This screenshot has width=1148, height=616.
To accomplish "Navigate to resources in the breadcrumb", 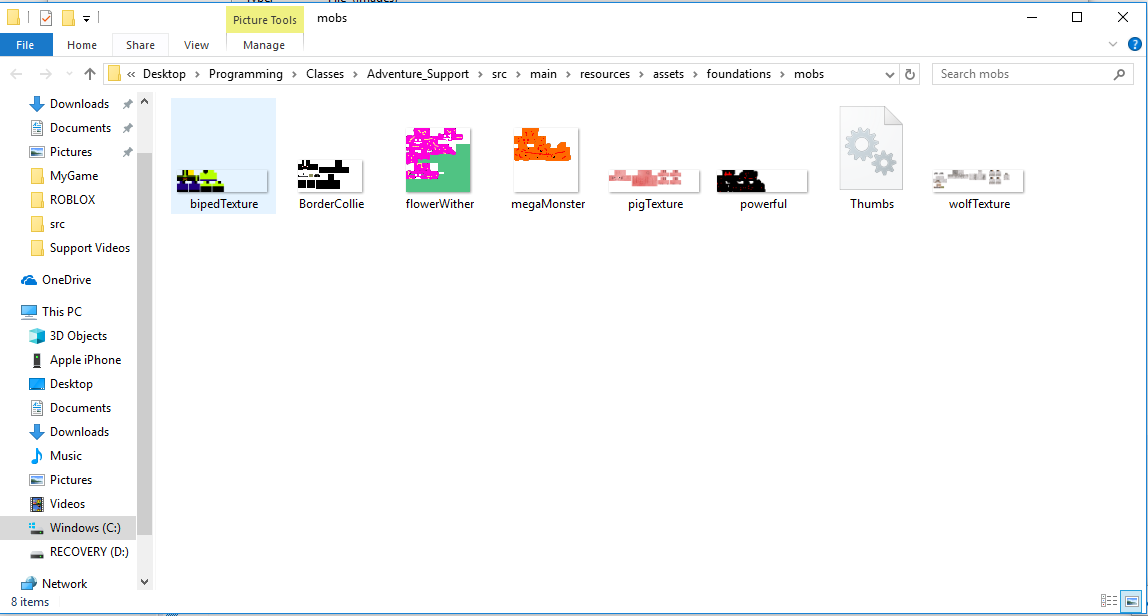I will click(605, 74).
